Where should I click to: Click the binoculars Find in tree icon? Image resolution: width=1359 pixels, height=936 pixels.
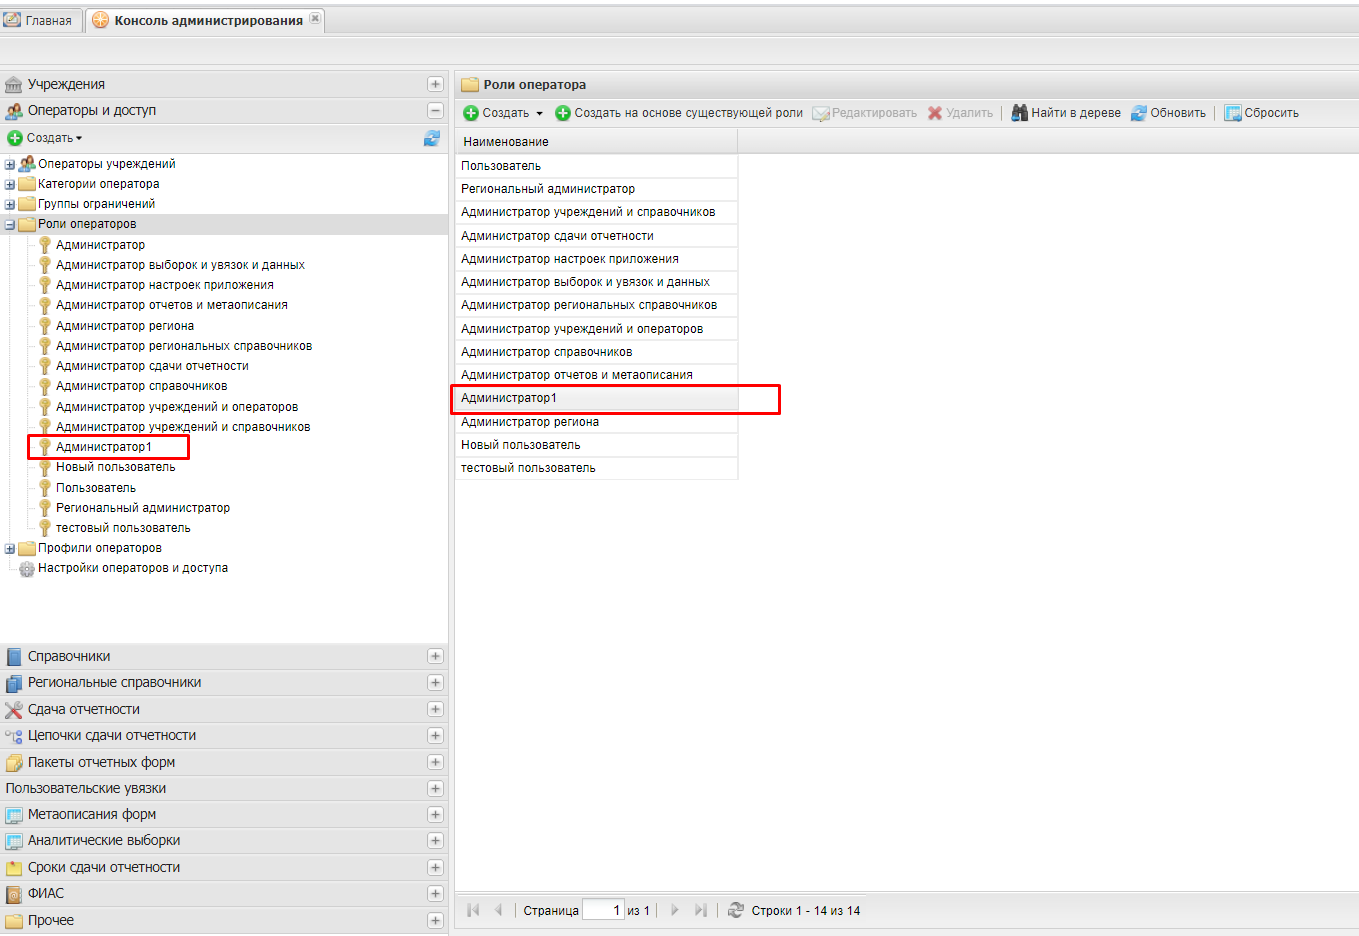pos(1019,113)
